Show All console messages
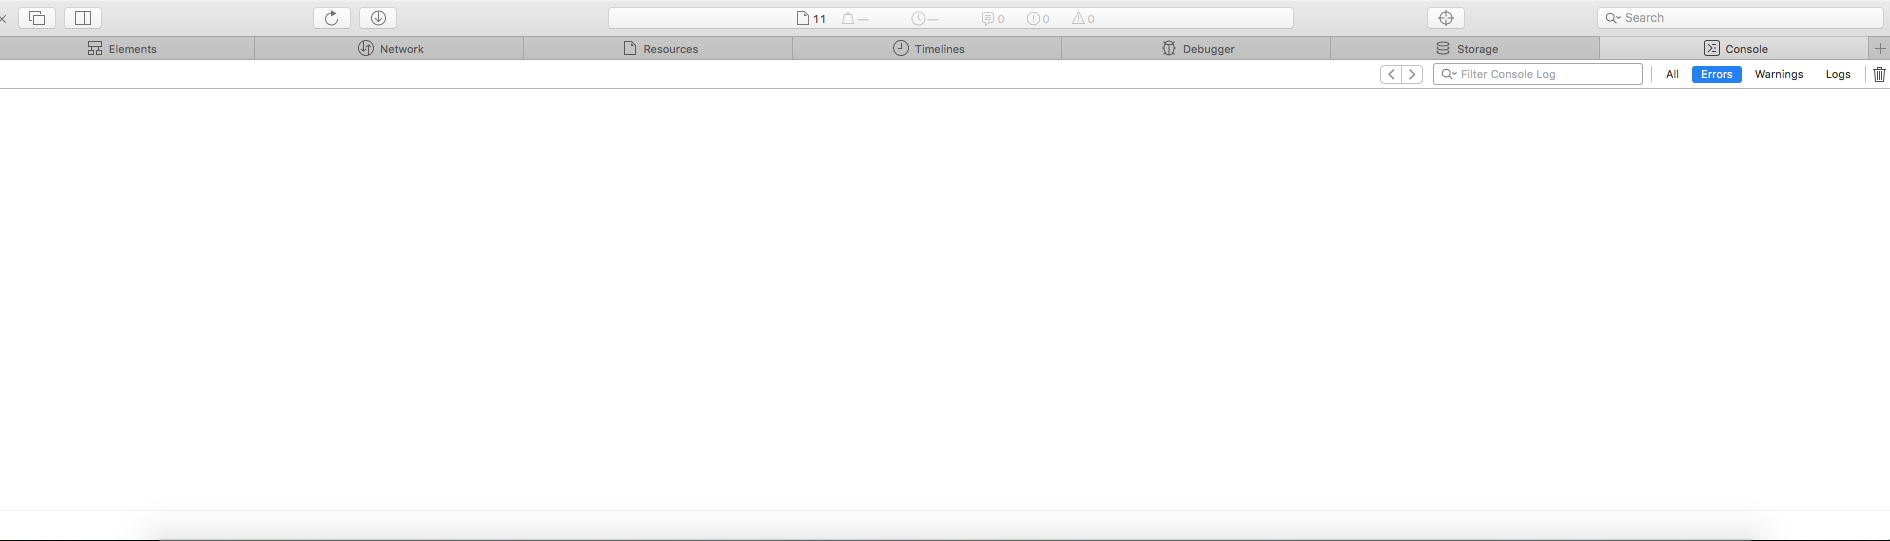 pos(1672,74)
